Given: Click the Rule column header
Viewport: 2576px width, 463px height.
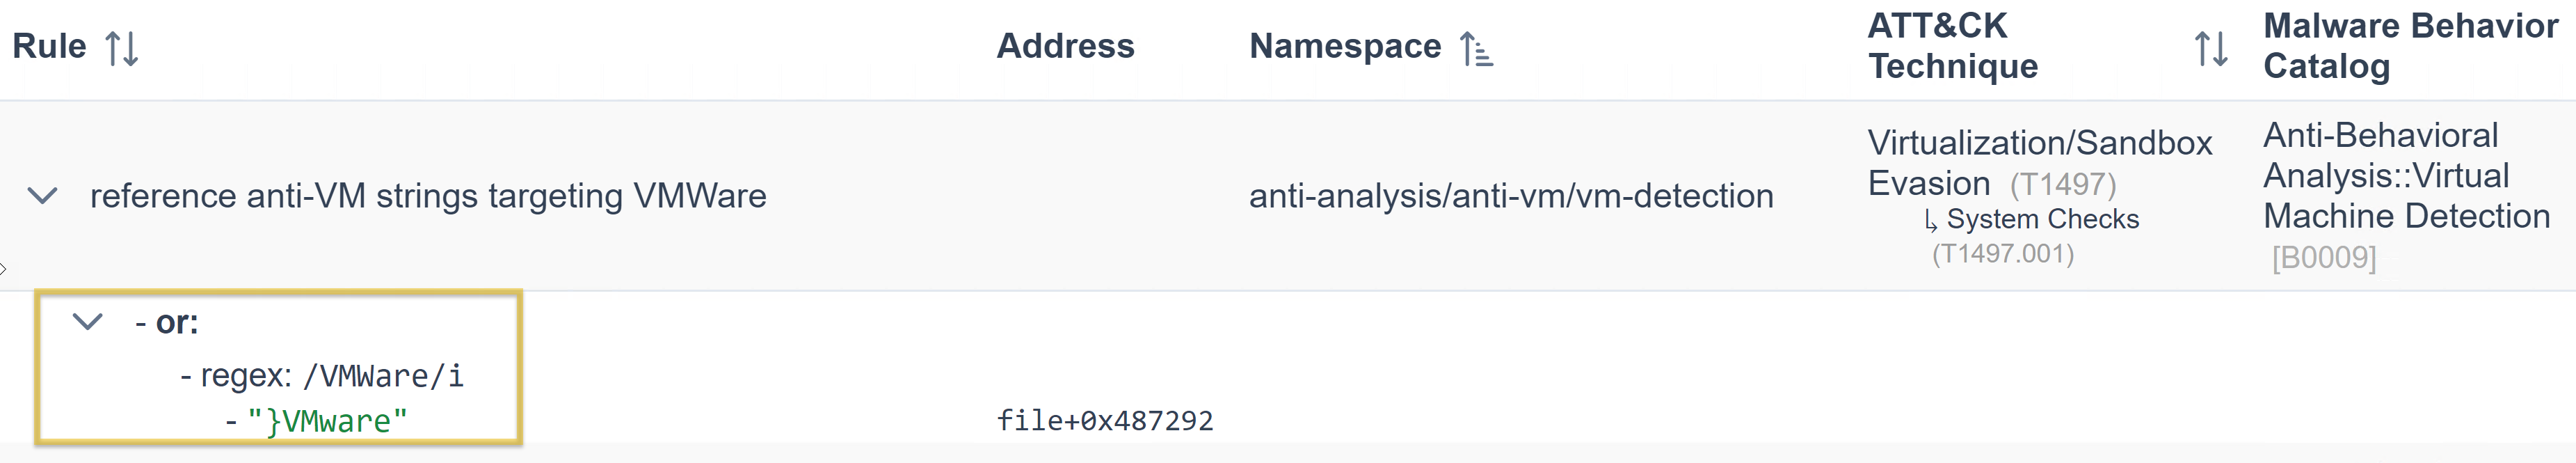Looking at the screenshot, I should (49, 46).
